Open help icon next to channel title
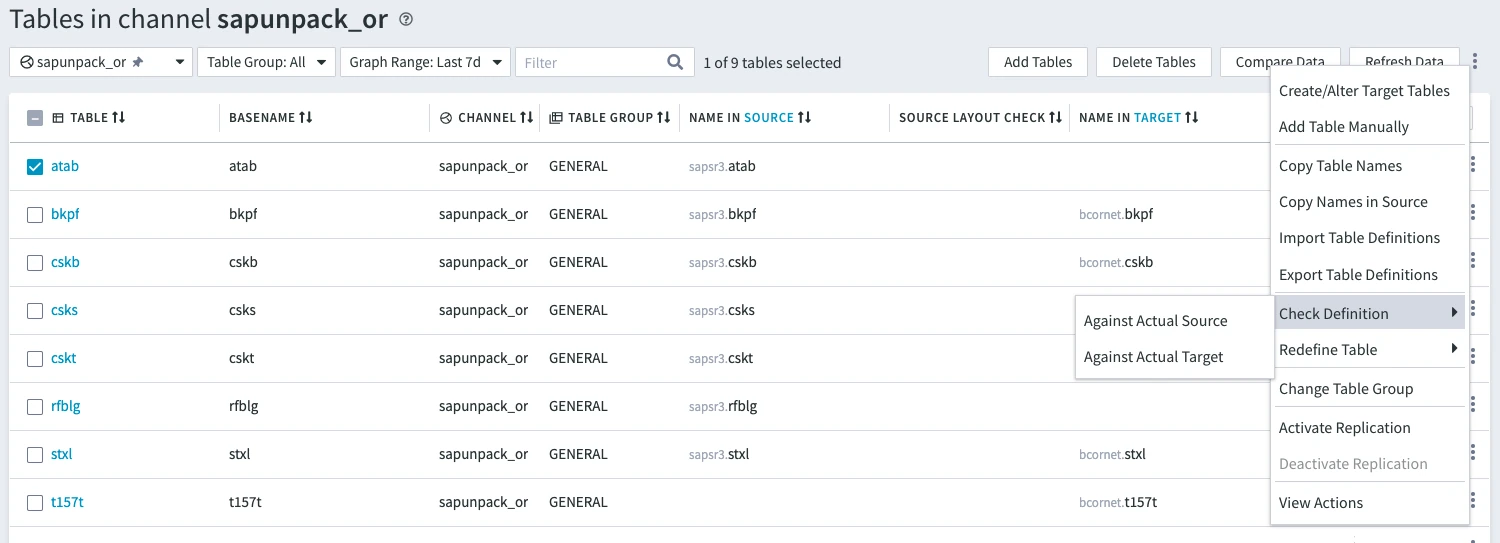 405,19
